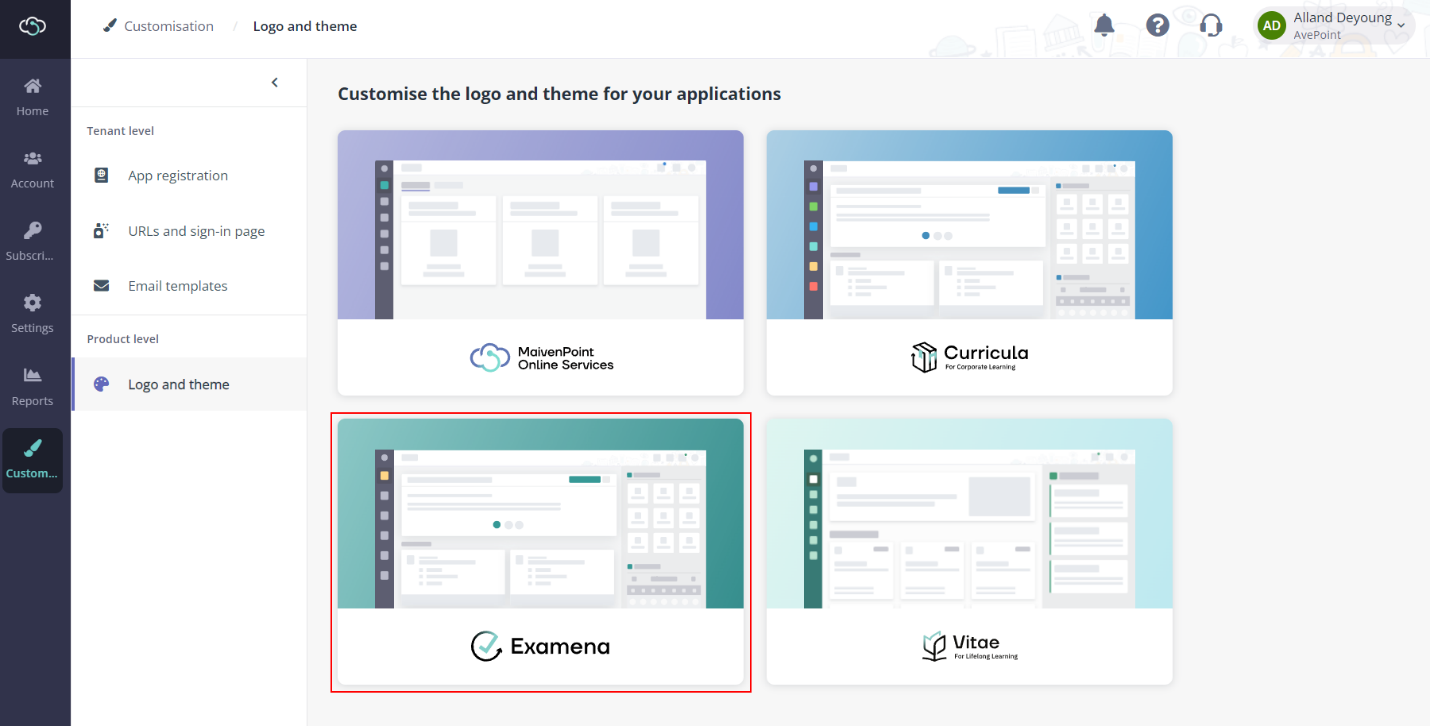Click the Examena logo label

[x=541, y=646]
